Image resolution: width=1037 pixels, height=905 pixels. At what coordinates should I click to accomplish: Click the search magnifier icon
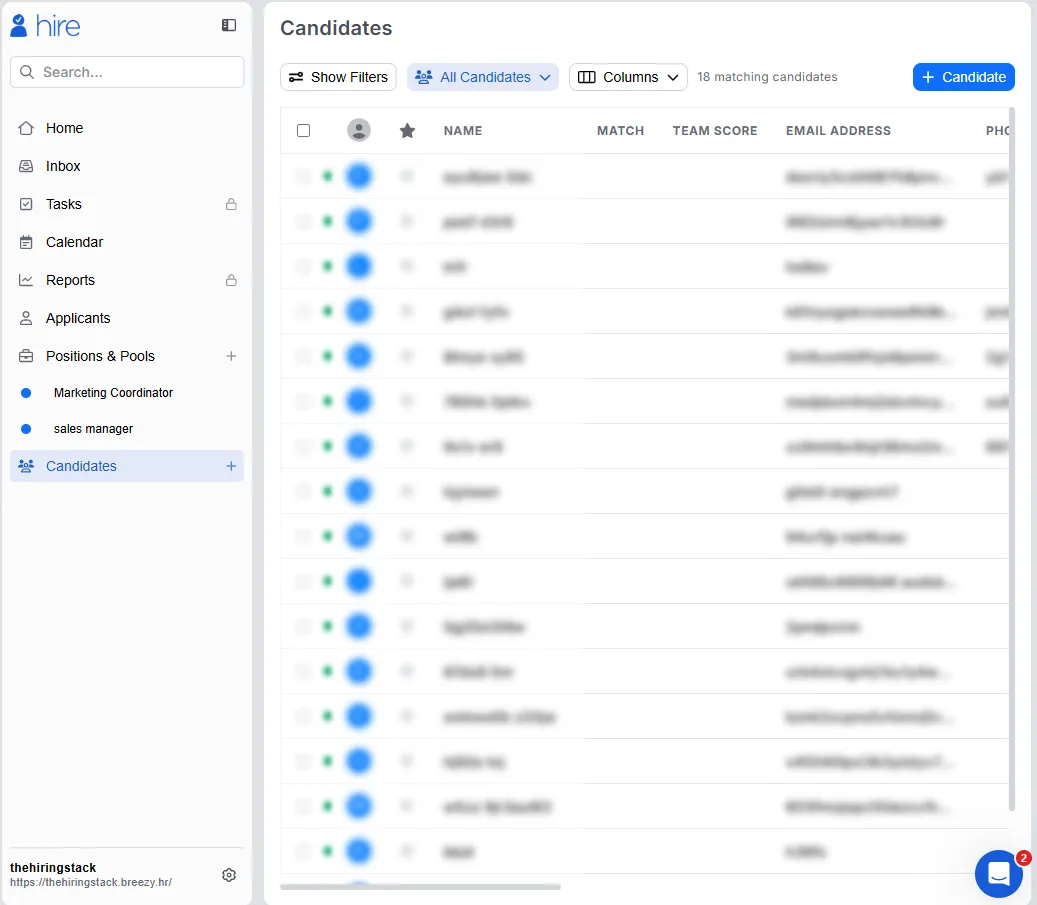(26, 72)
